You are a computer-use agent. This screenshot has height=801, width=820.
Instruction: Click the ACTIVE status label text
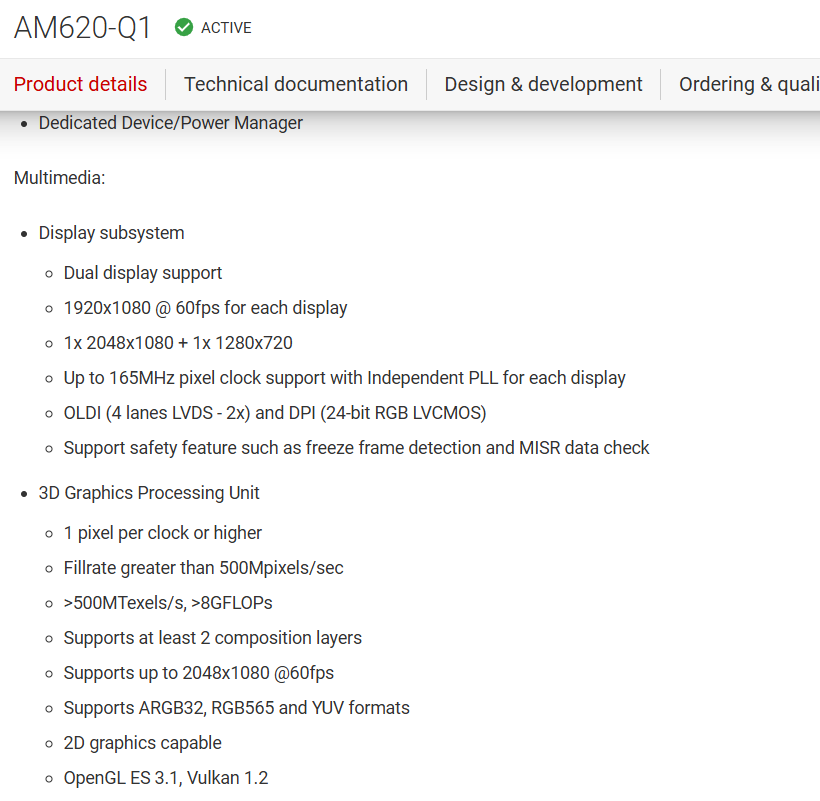pyautogui.click(x=226, y=28)
